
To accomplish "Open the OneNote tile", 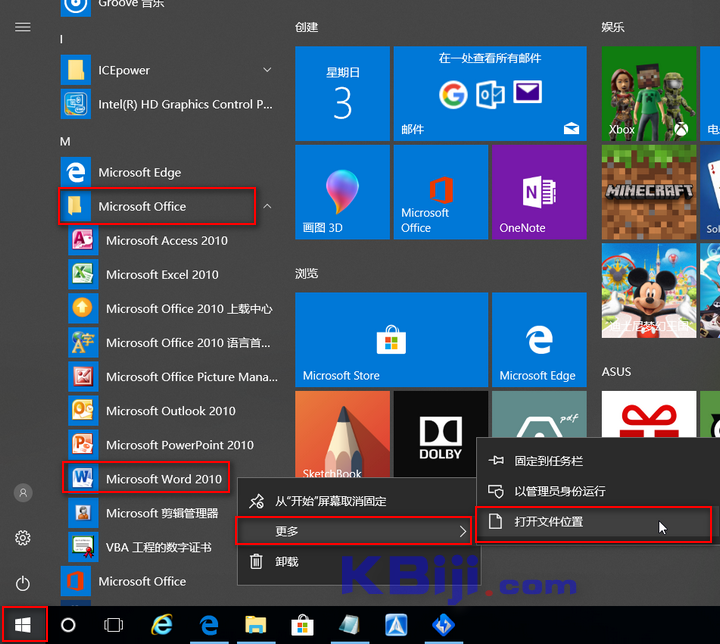I will (x=539, y=192).
